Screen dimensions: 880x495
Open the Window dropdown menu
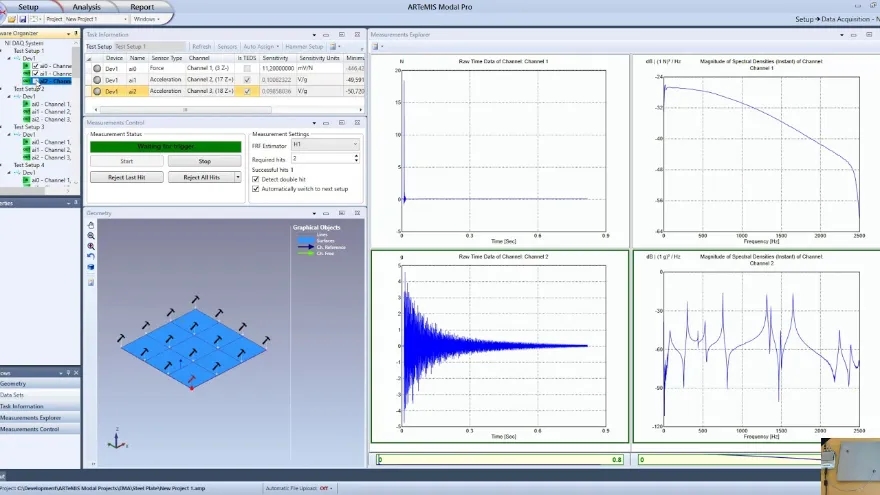click(146, 19)
